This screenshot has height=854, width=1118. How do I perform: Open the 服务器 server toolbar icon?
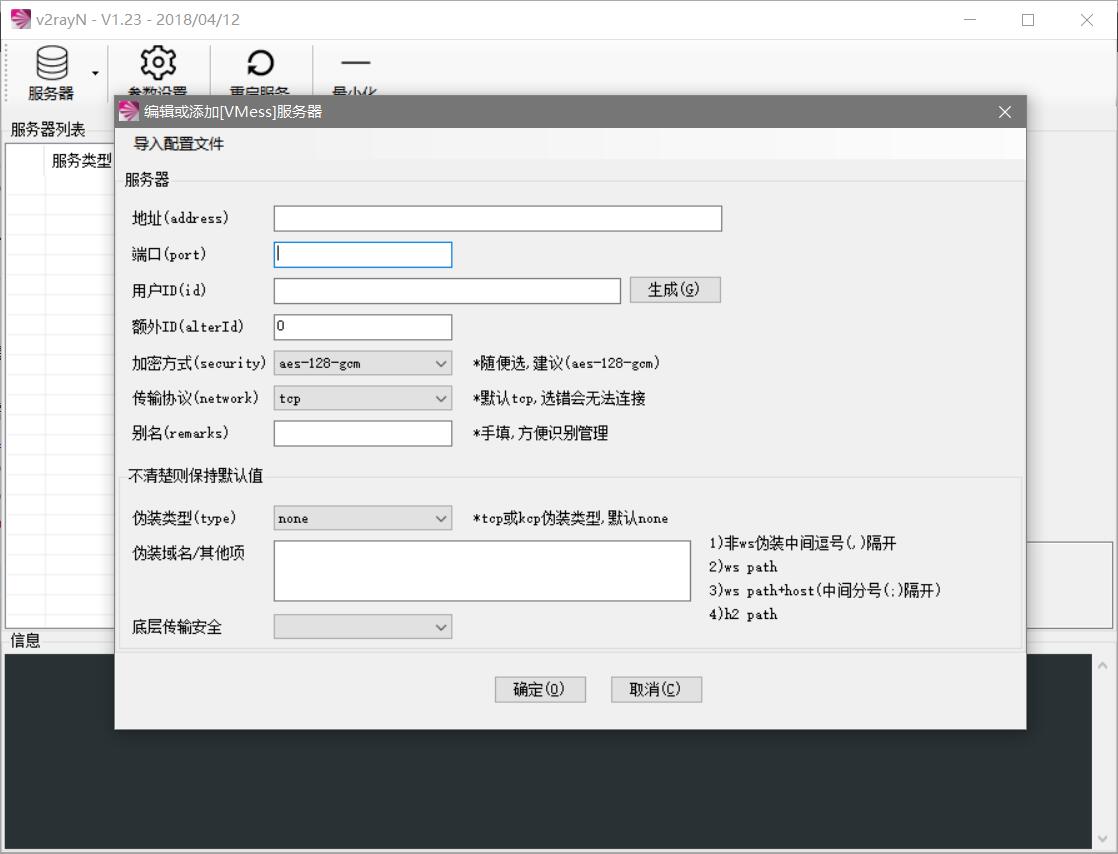(51, 72)
